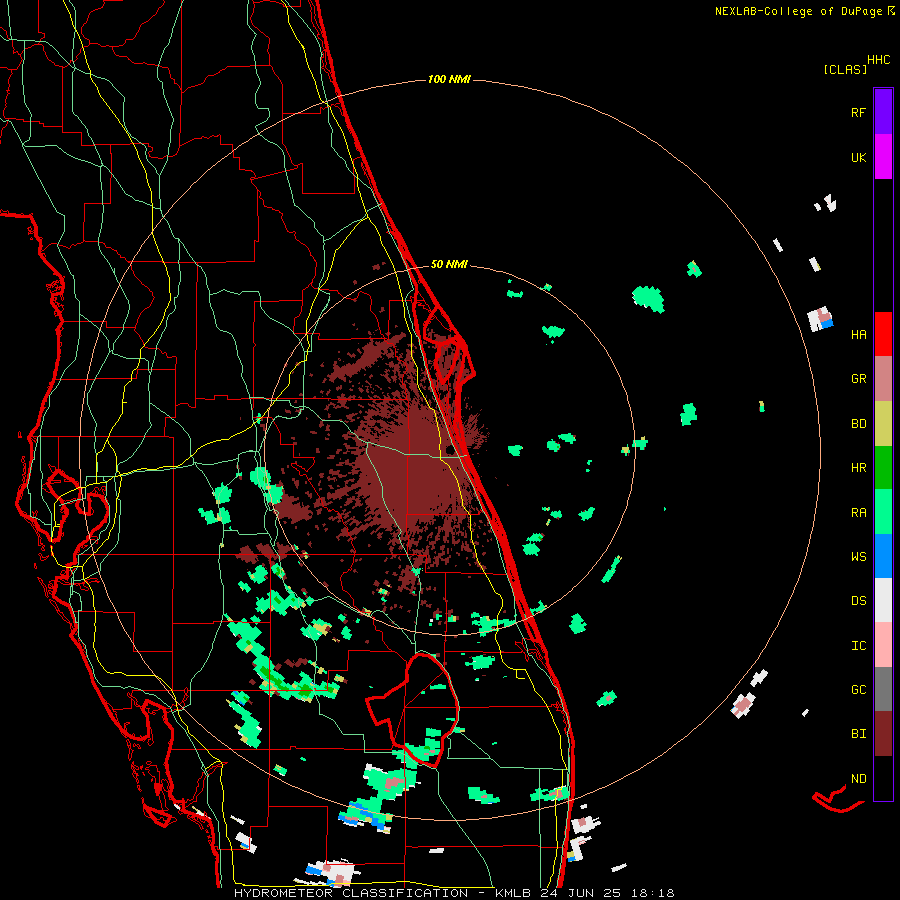Viewport: 900px width, 900px height.
Task: Click the 'RF' legend label
Action: coord(858,112)
